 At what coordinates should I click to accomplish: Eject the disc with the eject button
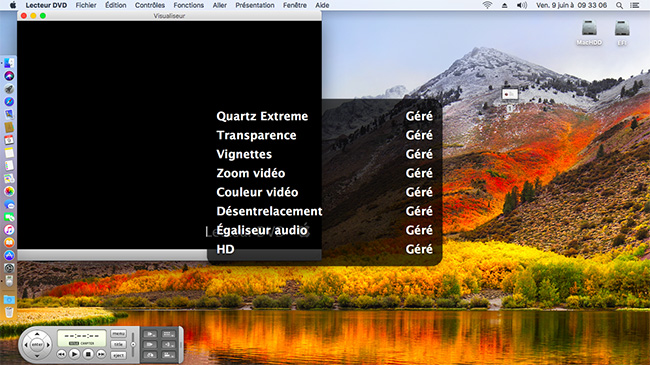119,355
